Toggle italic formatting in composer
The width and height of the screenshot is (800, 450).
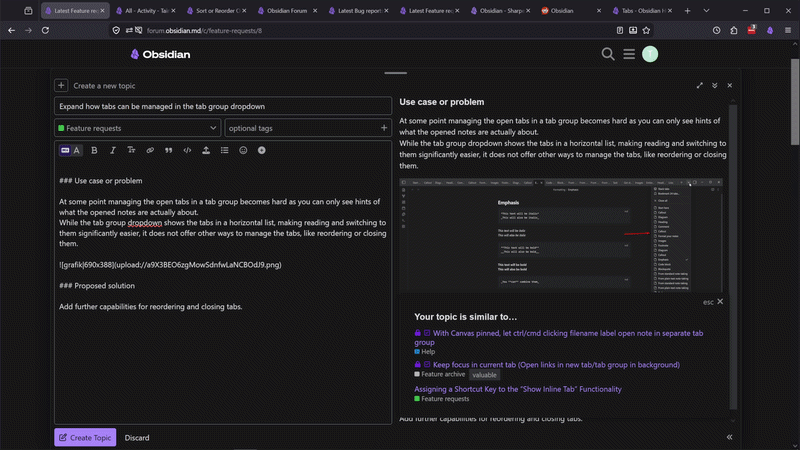113,151
